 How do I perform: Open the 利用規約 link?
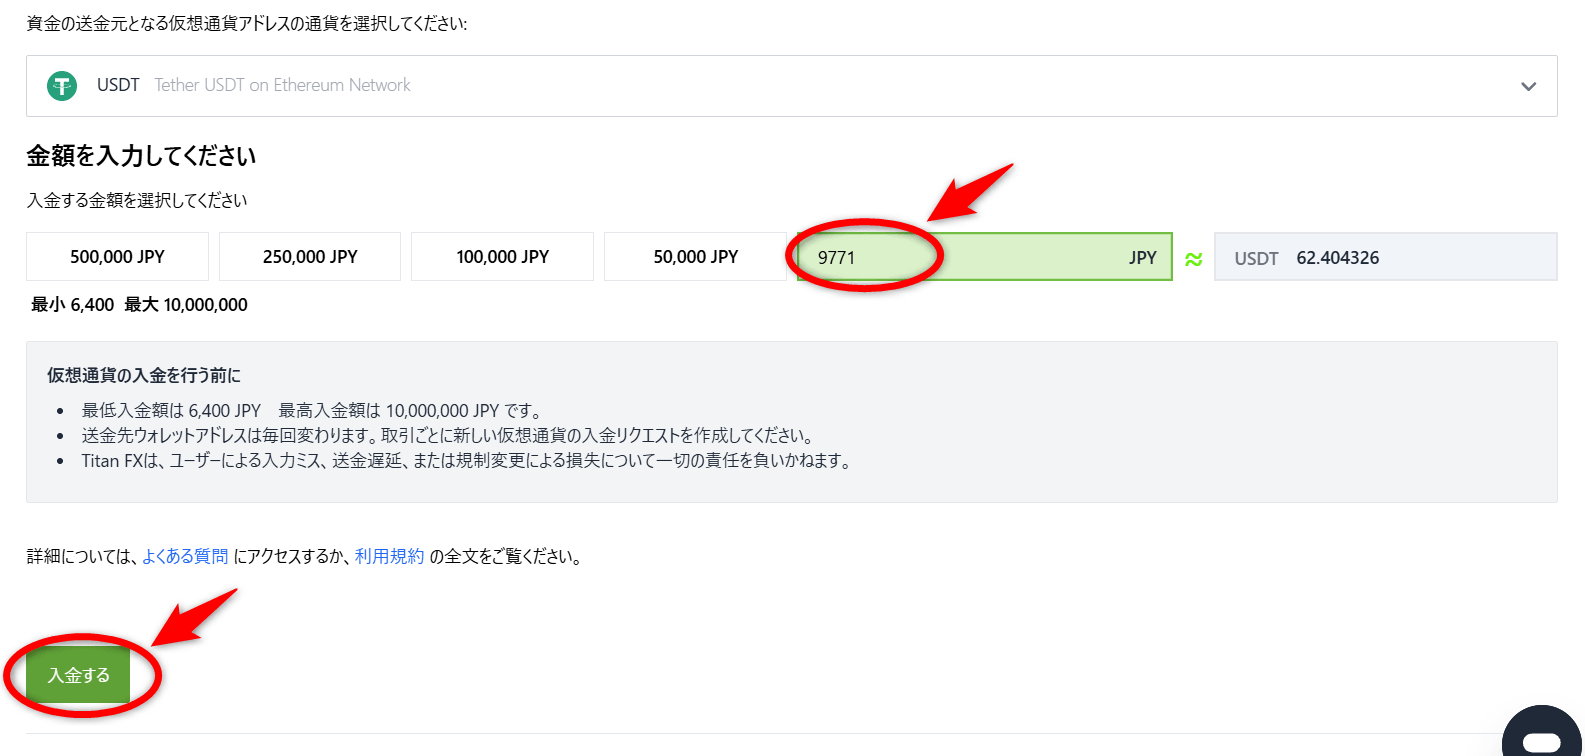(x=389, y=556)
